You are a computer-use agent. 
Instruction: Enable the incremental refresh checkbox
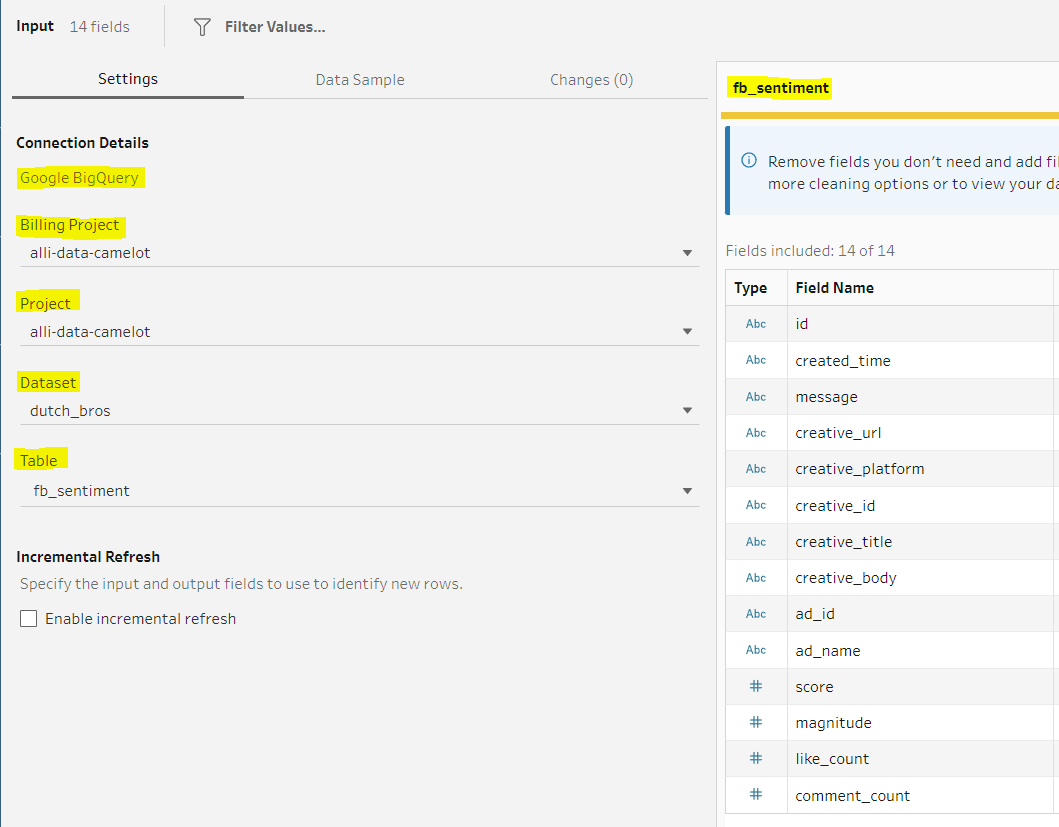pyautogui.click(x=29, y=619)
